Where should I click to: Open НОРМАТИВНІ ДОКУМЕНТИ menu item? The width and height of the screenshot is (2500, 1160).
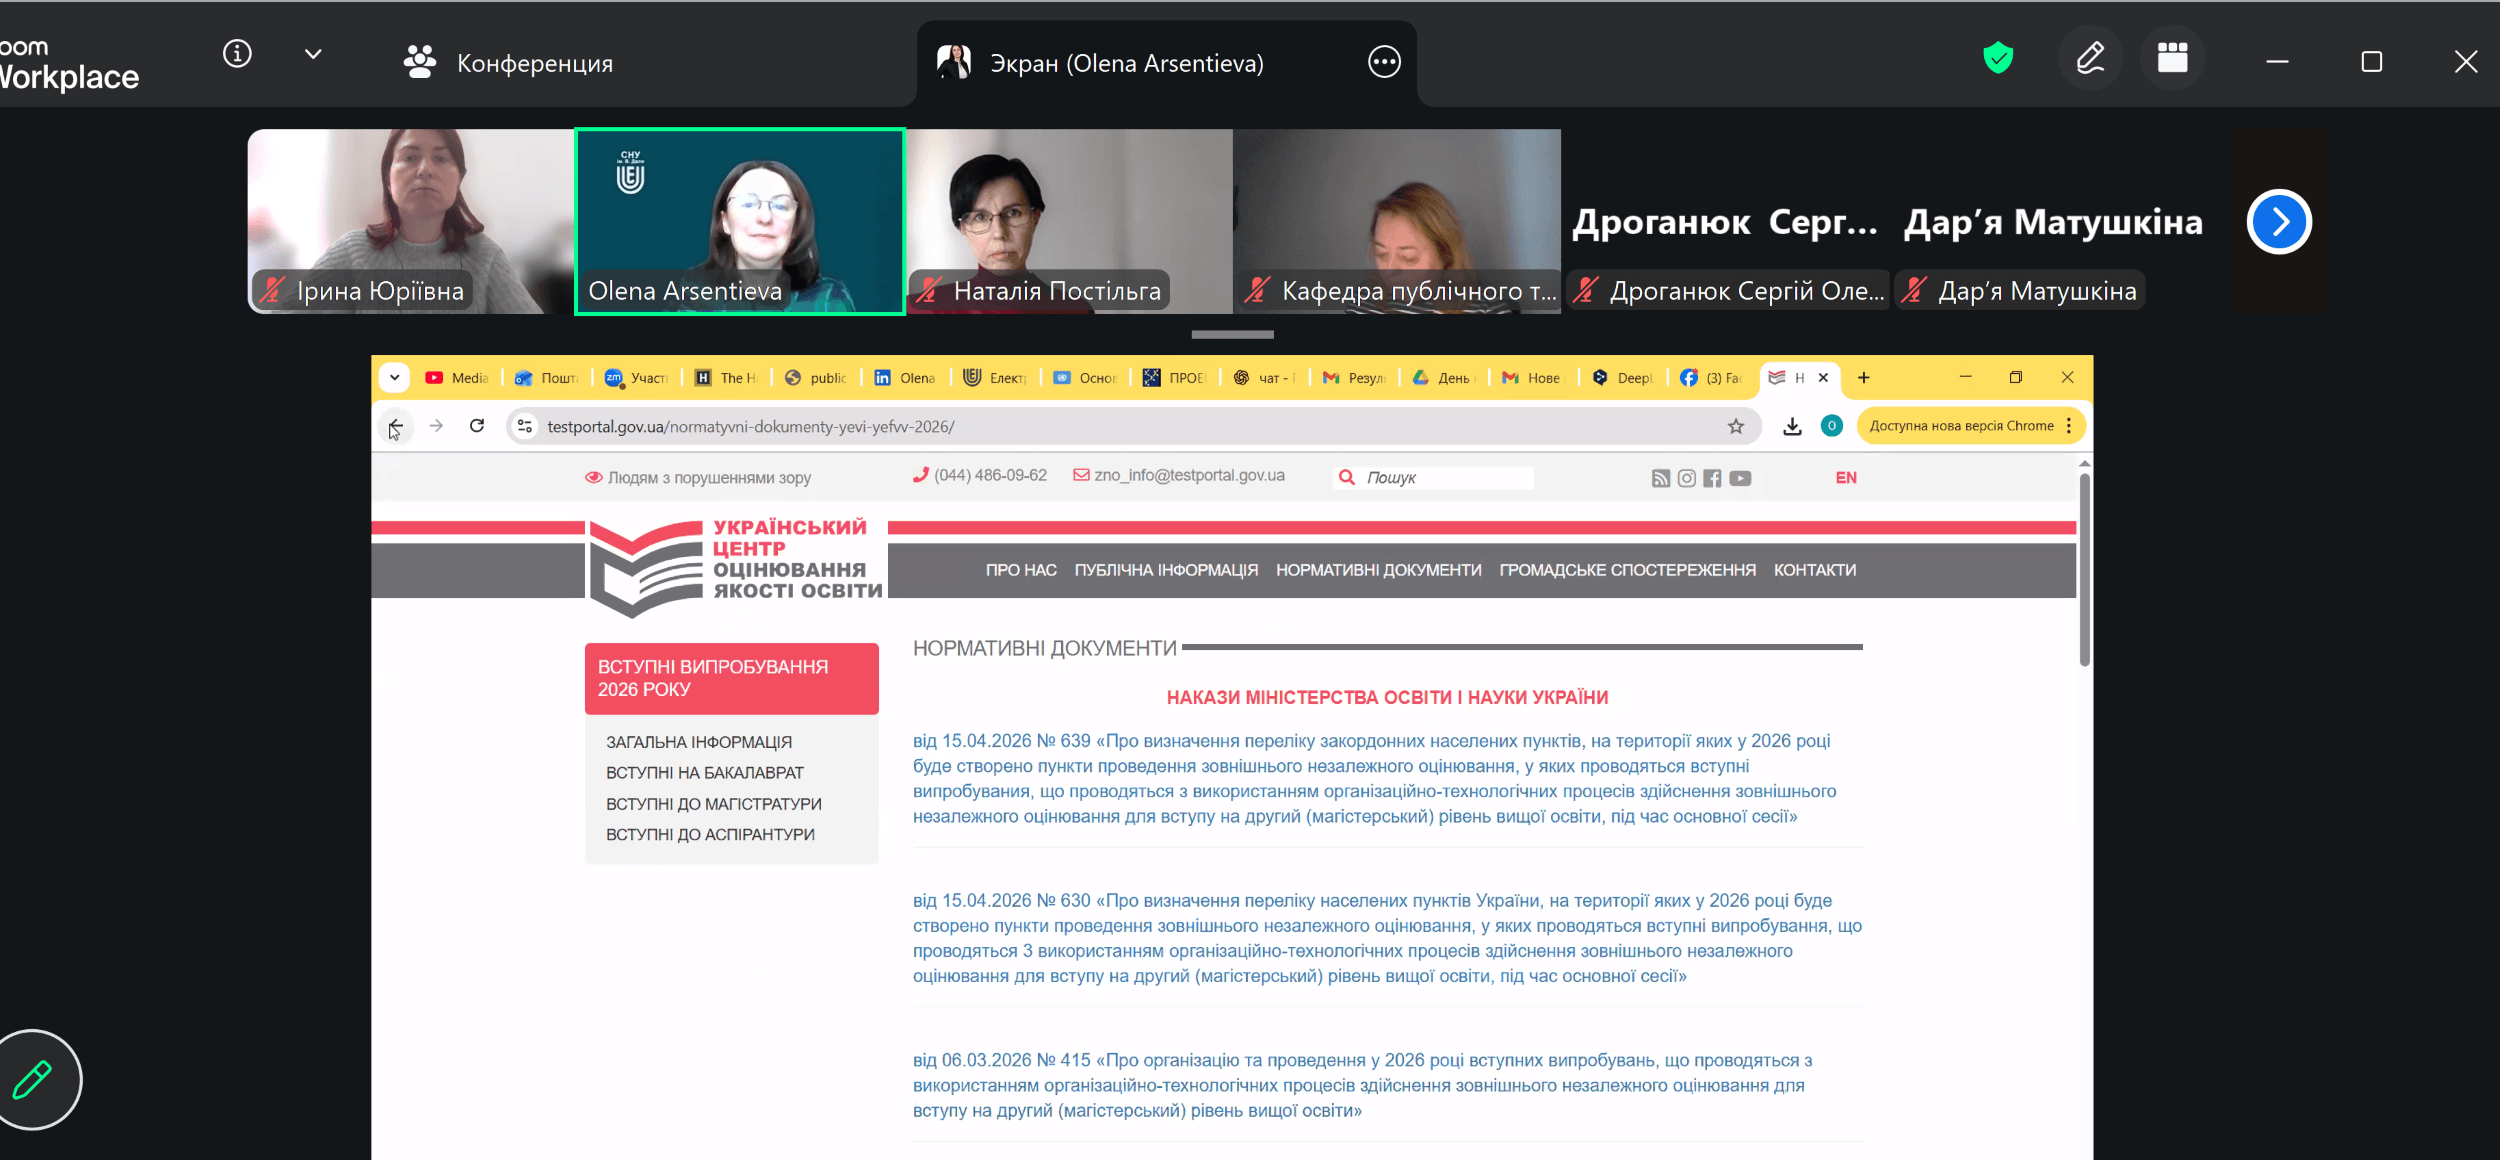point(1378,570)
